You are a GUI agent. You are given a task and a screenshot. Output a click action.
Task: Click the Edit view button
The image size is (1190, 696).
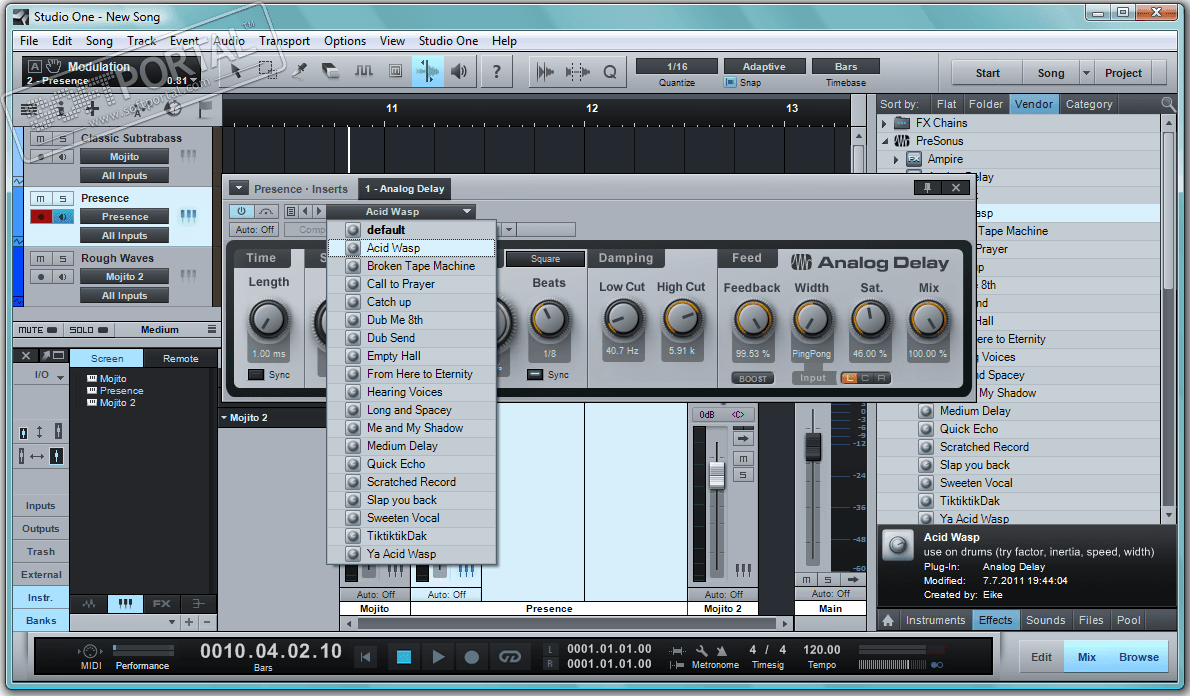(1040, 657)
